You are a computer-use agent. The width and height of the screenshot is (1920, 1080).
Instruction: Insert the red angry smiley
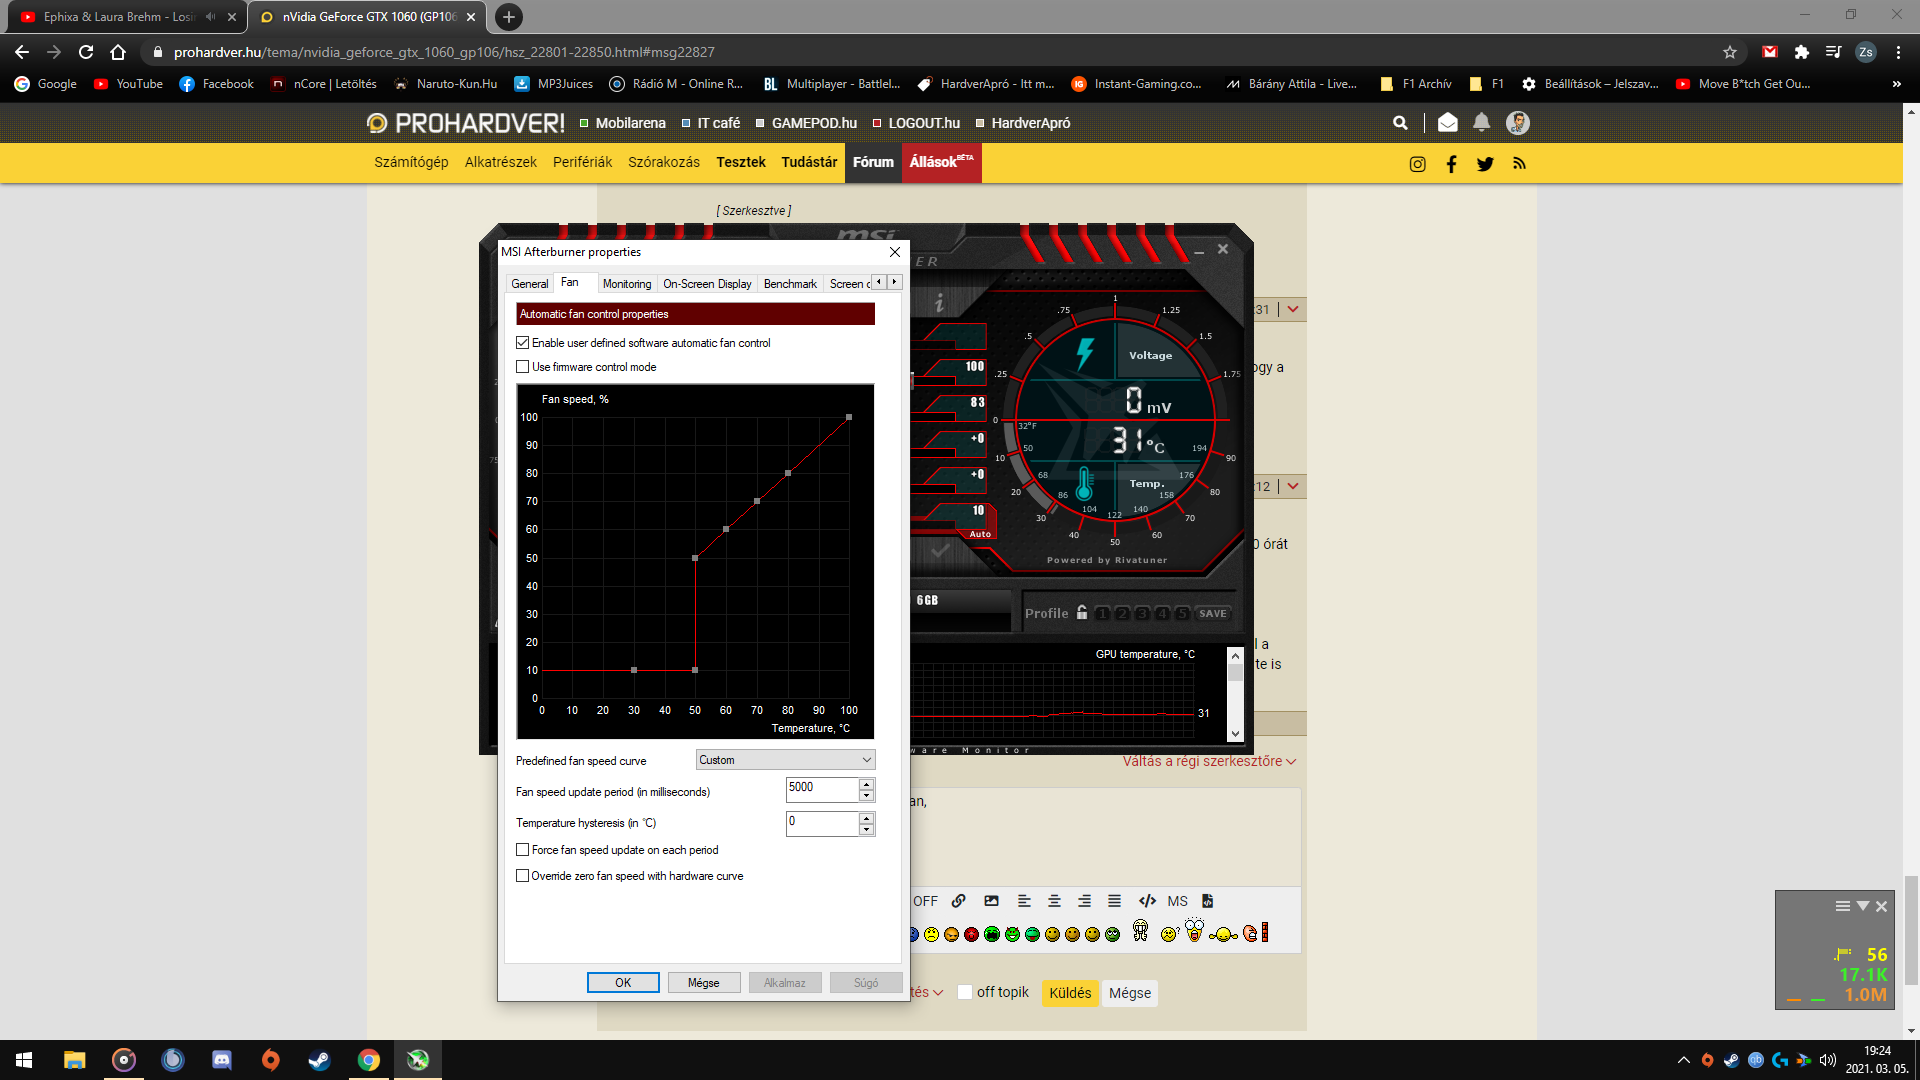971,934
